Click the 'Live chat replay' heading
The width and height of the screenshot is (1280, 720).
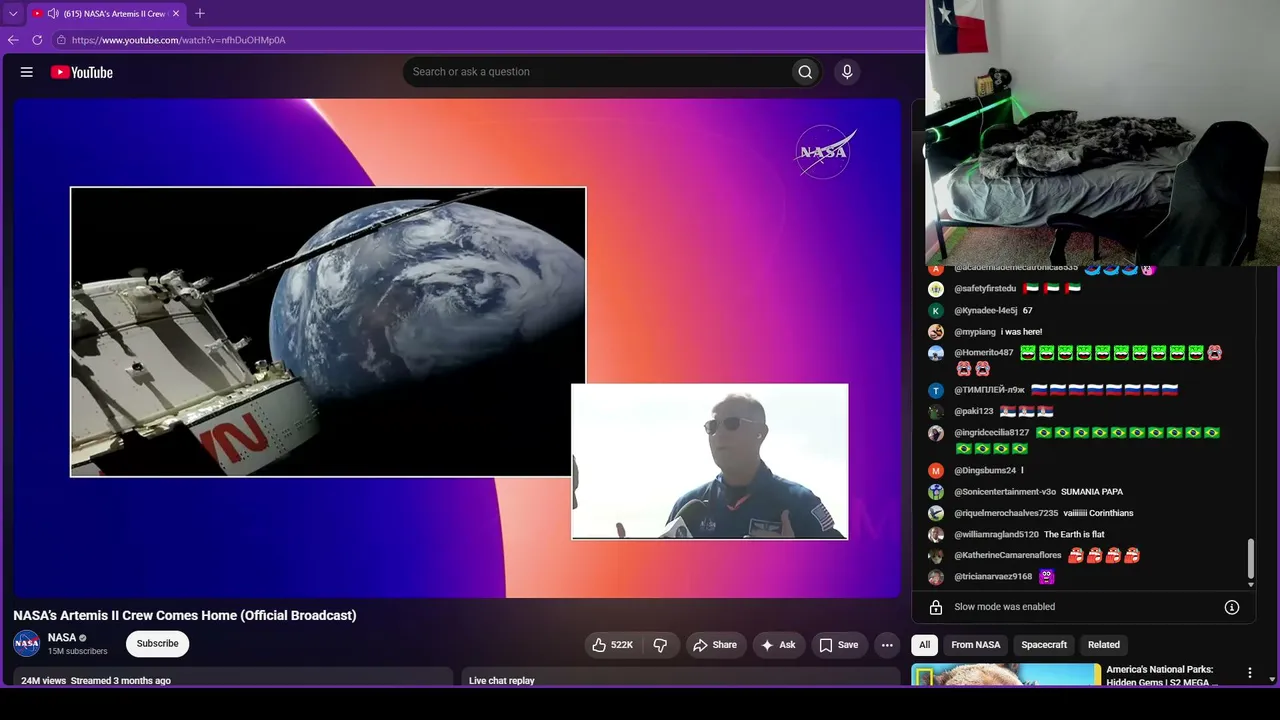(502, 681)
